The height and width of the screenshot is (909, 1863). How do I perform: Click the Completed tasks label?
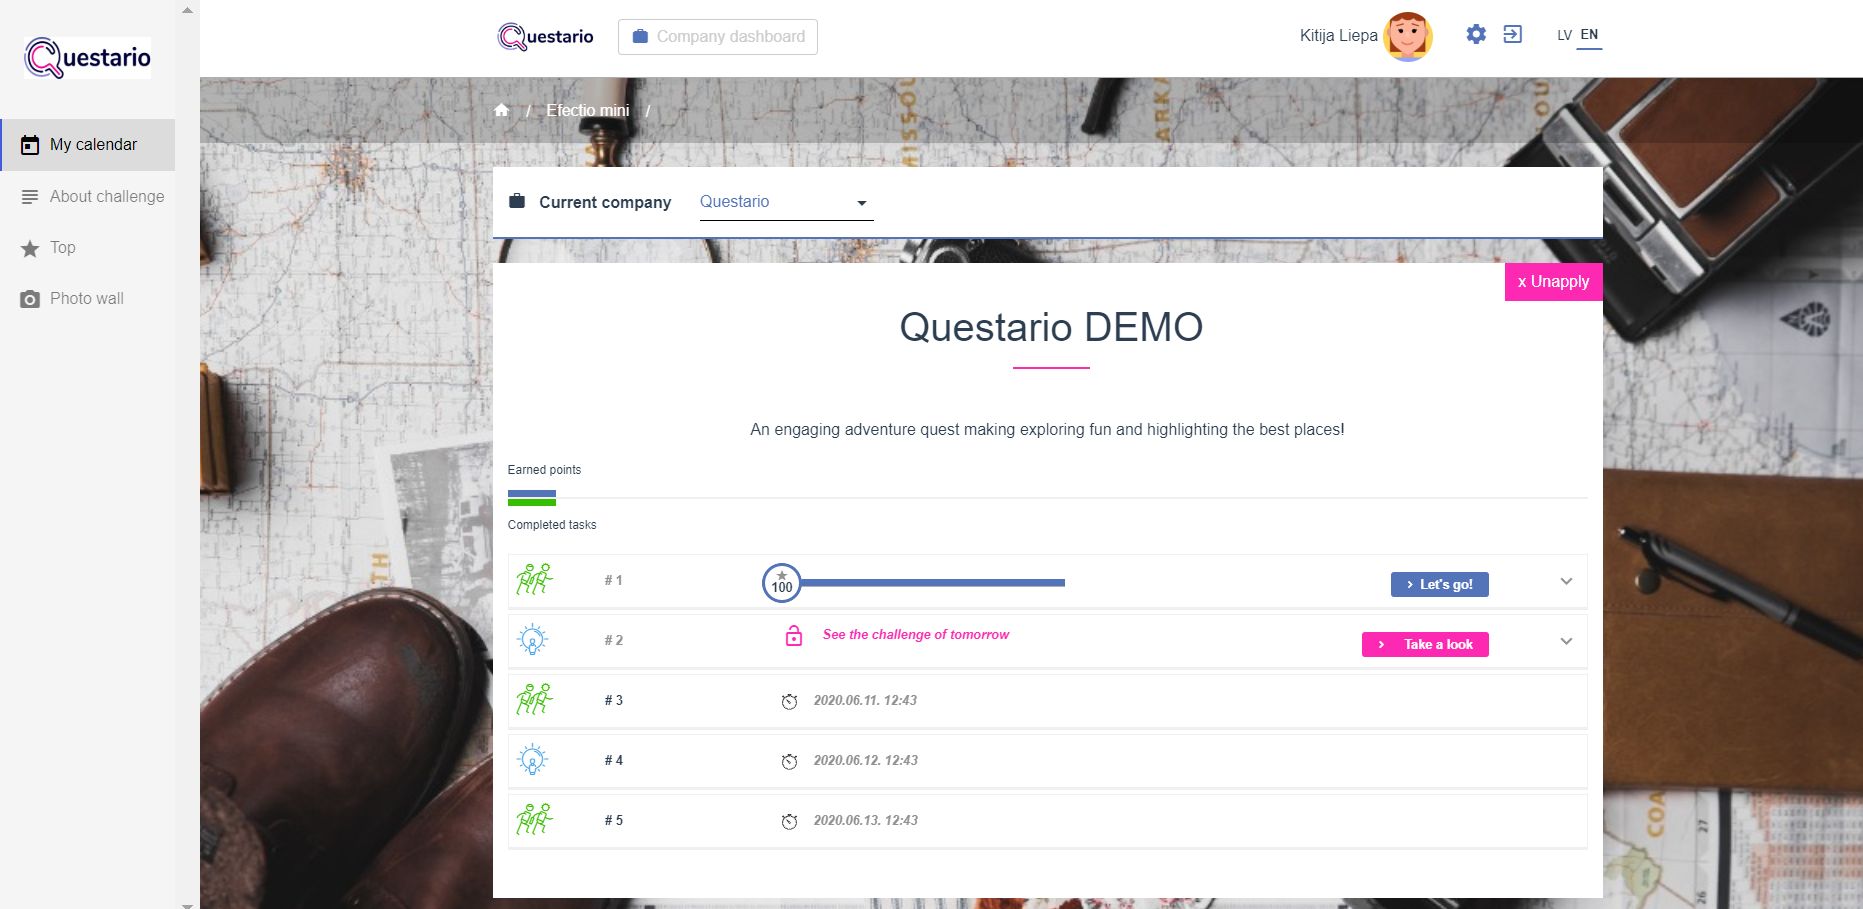pos(552,525)
